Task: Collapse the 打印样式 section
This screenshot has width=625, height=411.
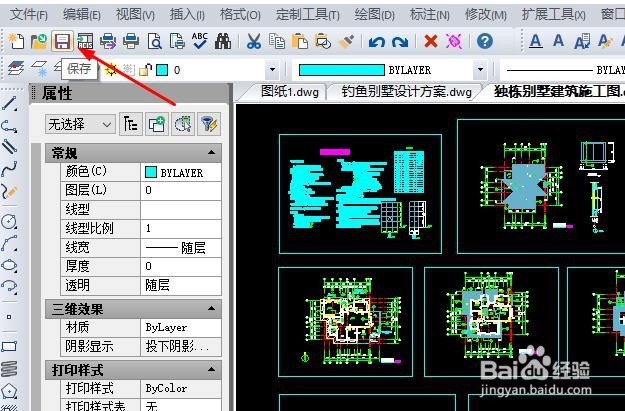Action: 212,370
